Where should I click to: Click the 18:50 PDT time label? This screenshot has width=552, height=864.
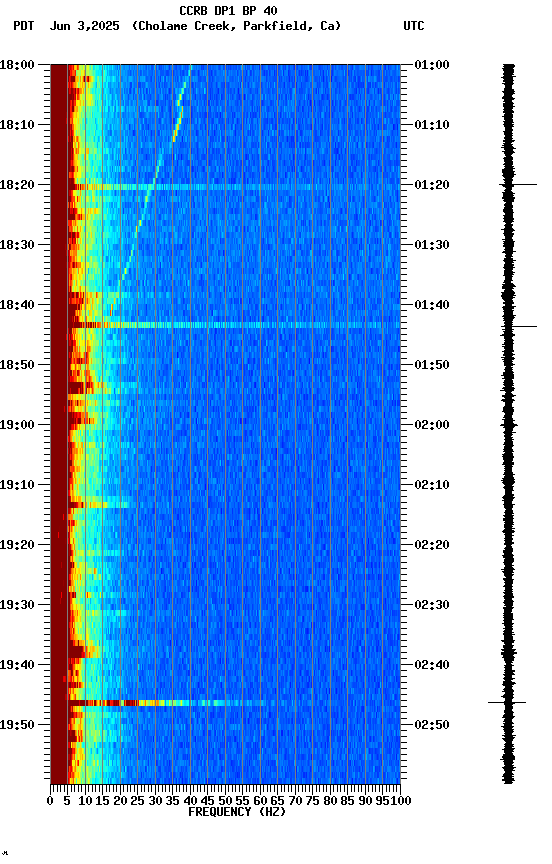[17, 365]
